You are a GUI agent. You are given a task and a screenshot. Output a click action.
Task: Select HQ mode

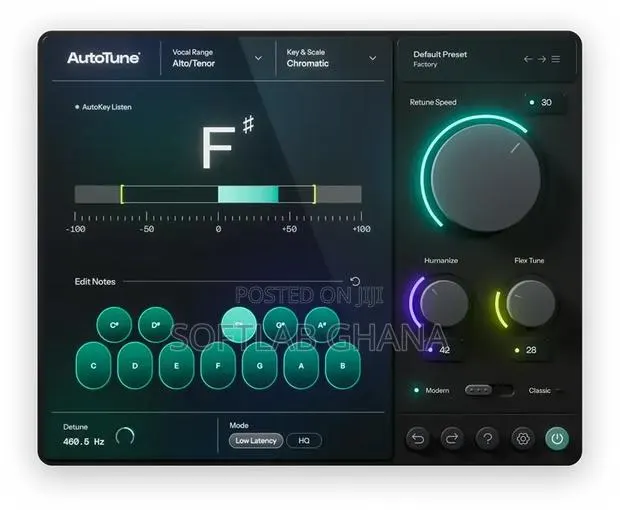point(304,440)
